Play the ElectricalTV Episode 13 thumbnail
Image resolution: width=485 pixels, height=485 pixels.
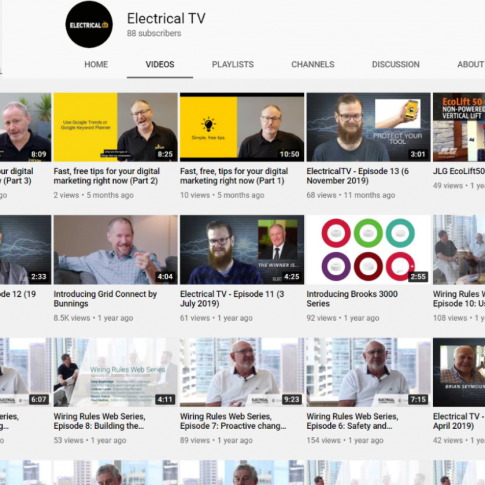point(368,127)
